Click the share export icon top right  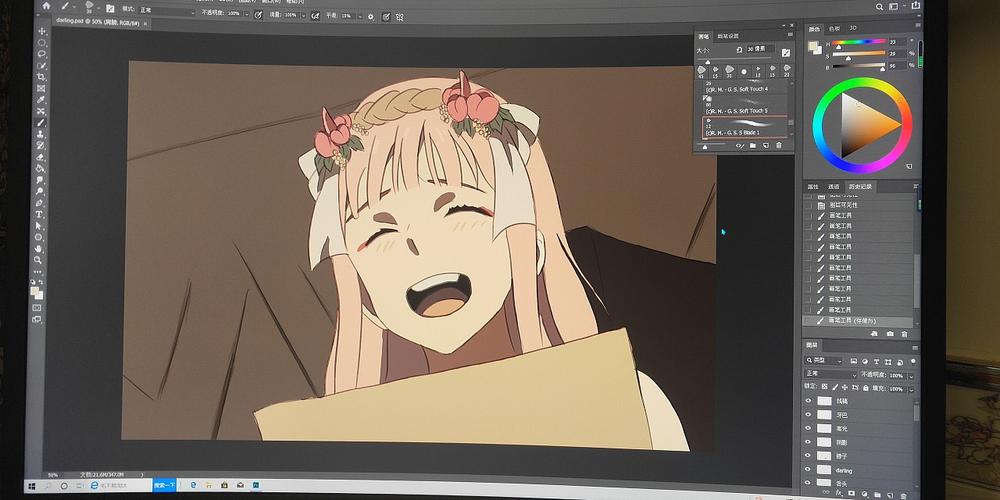(x=916, y=5)
